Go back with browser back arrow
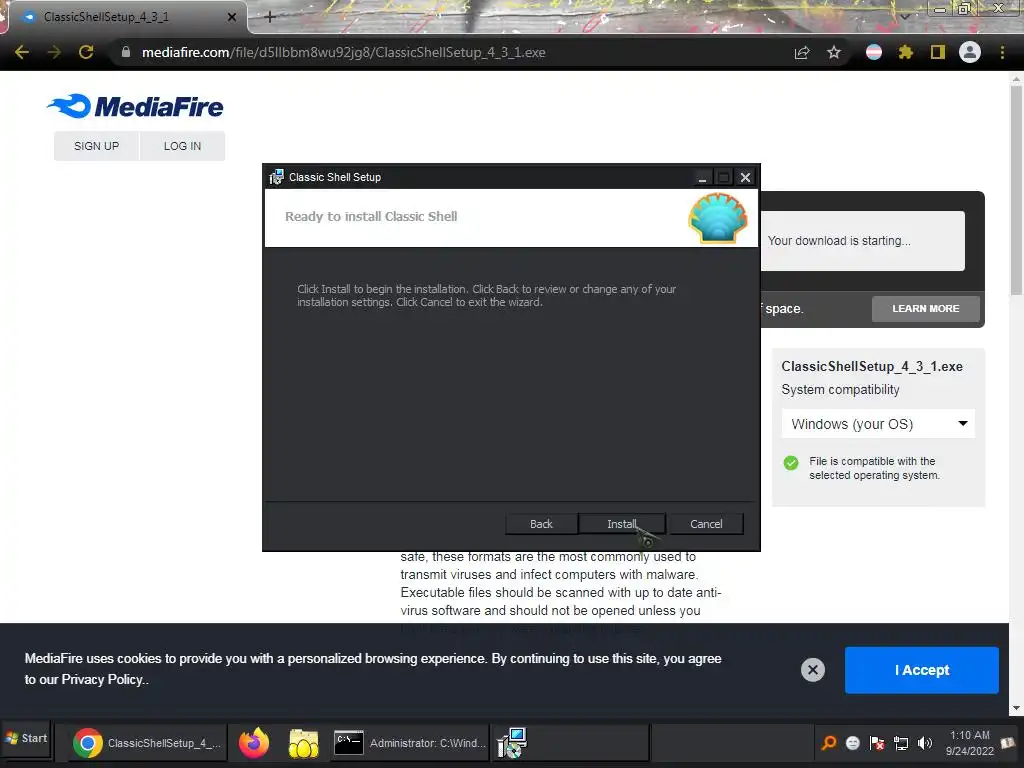The height and width of the screenshot is (768, 1024). coord(22,52)
